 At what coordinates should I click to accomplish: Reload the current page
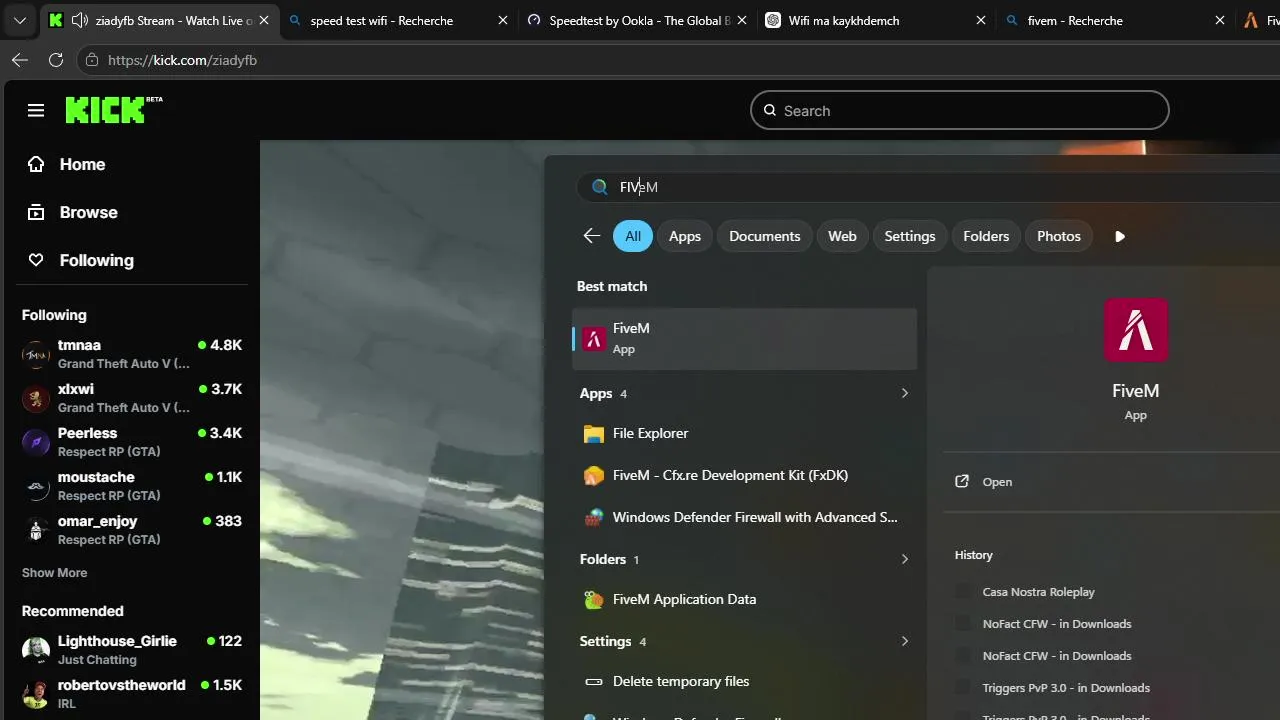(x=56, y=60)
